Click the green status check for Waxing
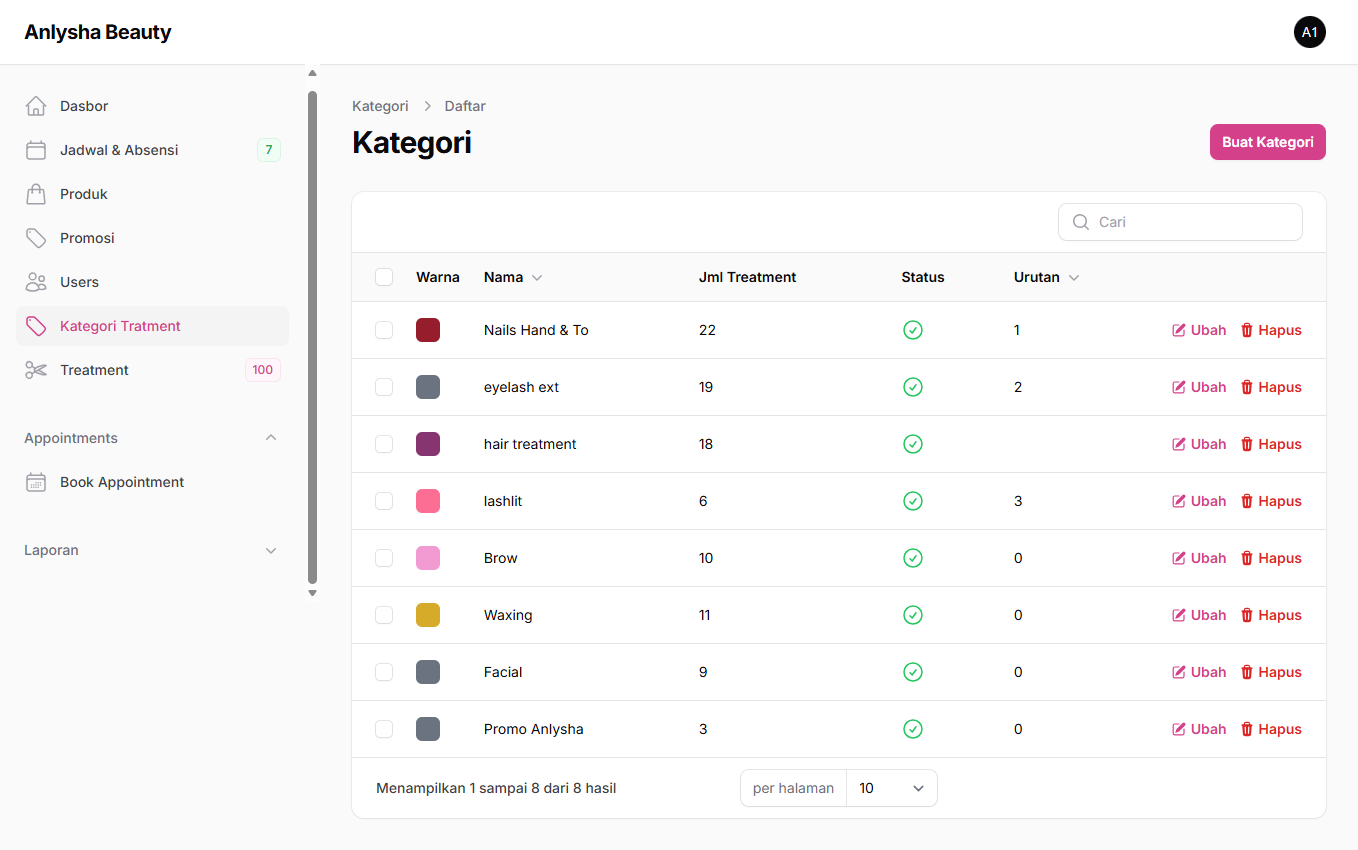This screenshot has height=850, width=1358. [912, 615]
